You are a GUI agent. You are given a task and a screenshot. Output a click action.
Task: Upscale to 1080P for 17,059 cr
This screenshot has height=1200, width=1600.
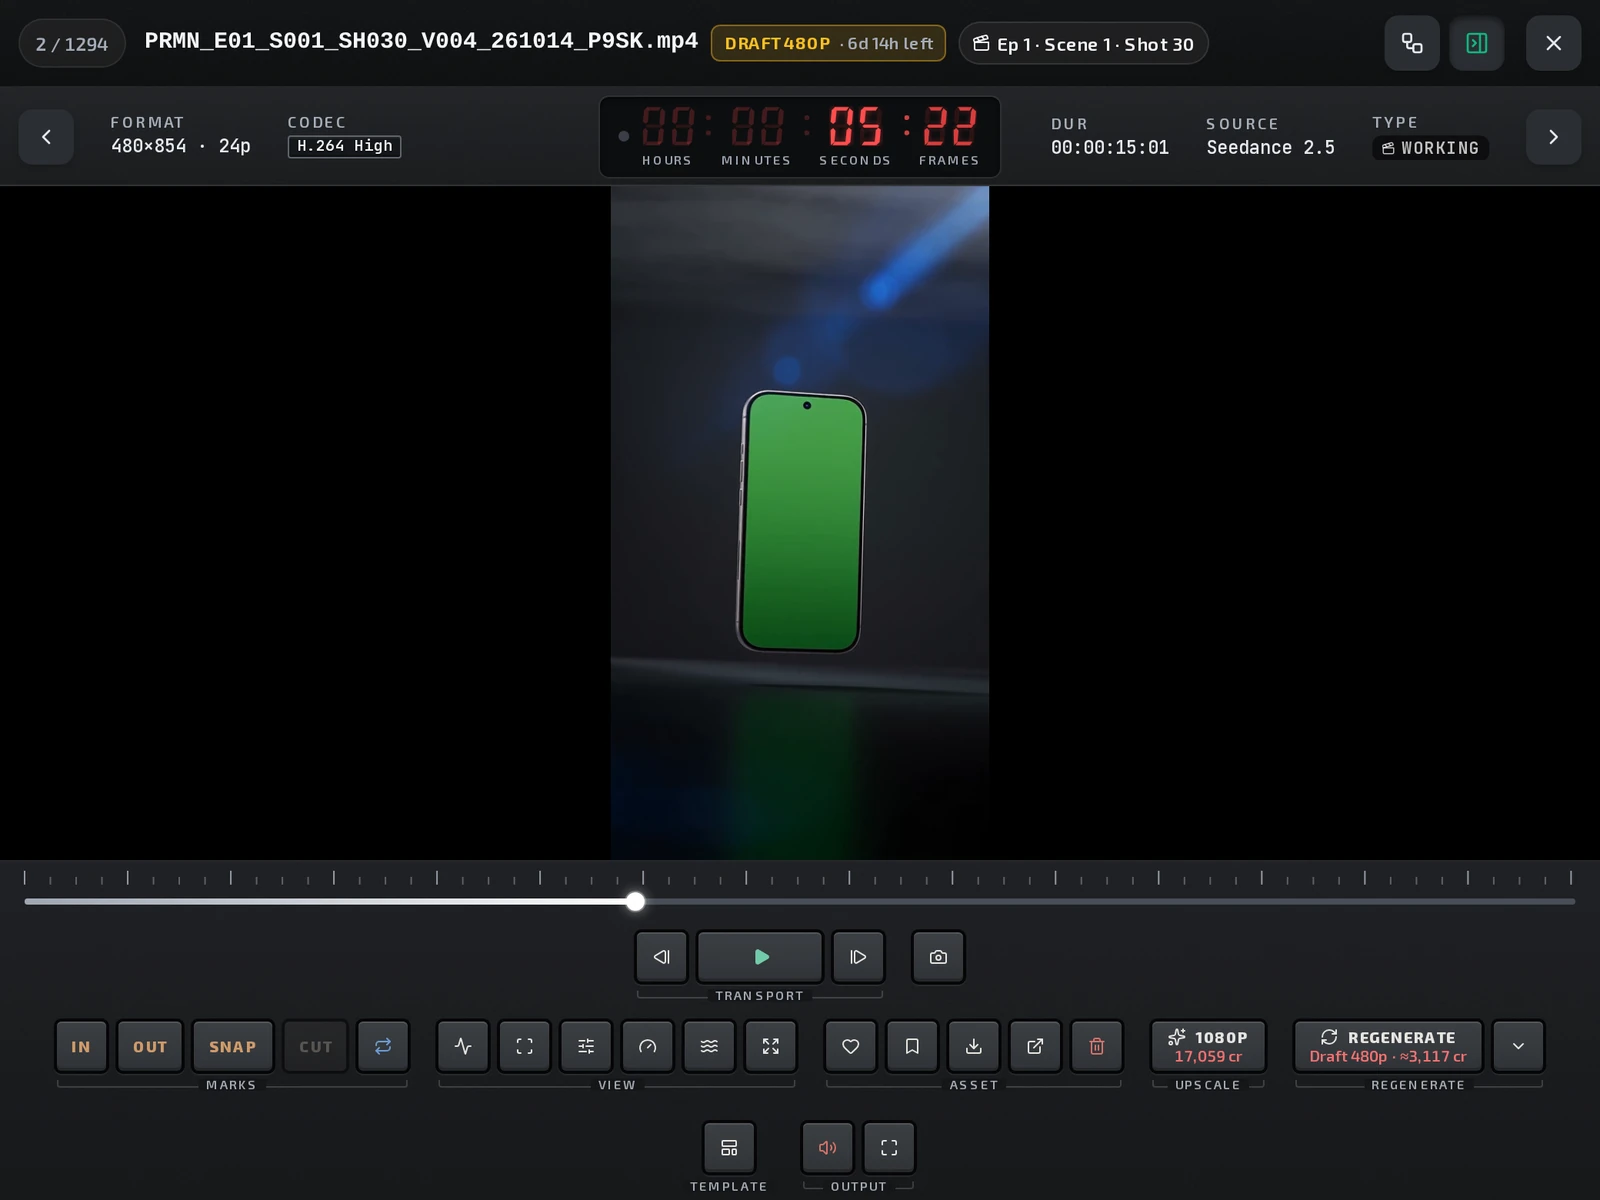[1208, 1046]
